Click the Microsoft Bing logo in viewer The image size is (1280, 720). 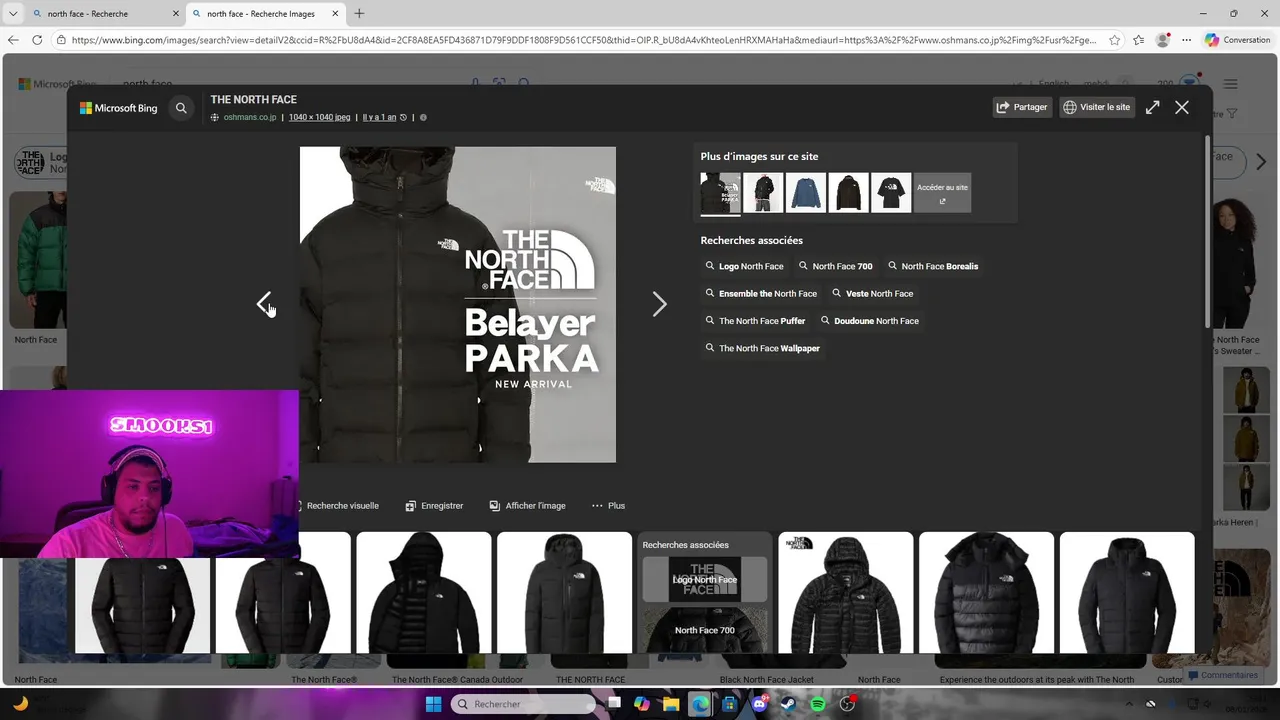[x=119, y=108]
